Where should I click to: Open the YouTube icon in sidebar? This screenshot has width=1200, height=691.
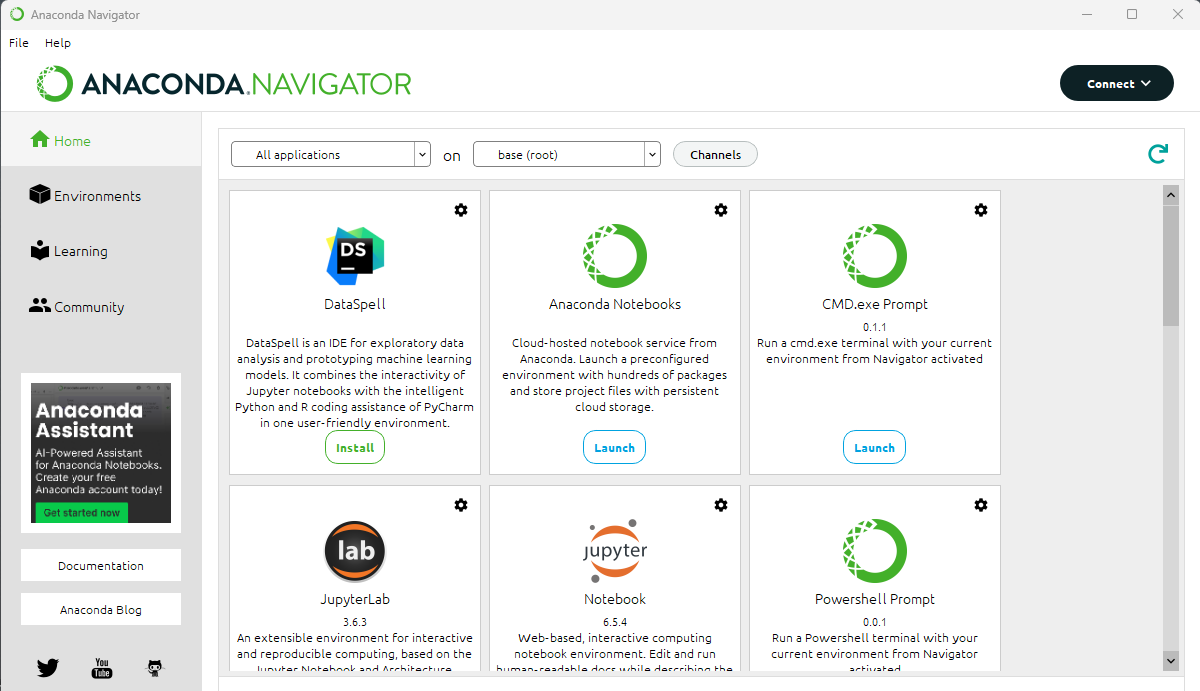[102, 667]
